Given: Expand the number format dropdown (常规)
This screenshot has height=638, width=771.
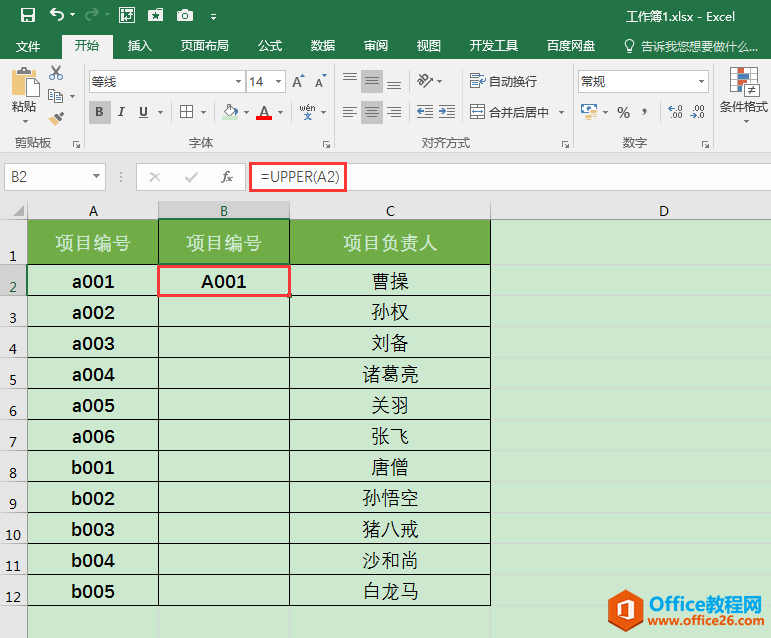Looking at the screenshot, I should tap(701, 82).
